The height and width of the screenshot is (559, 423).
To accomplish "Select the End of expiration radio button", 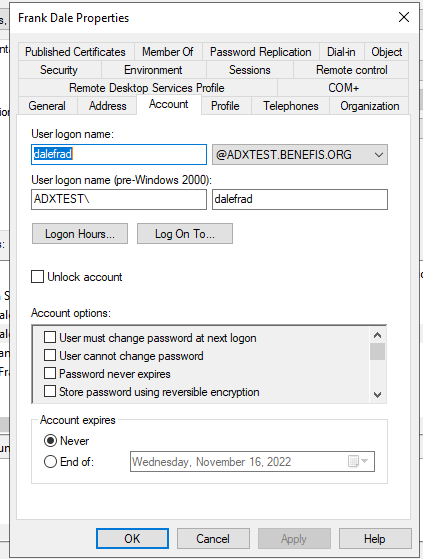I will click(50, 462).
